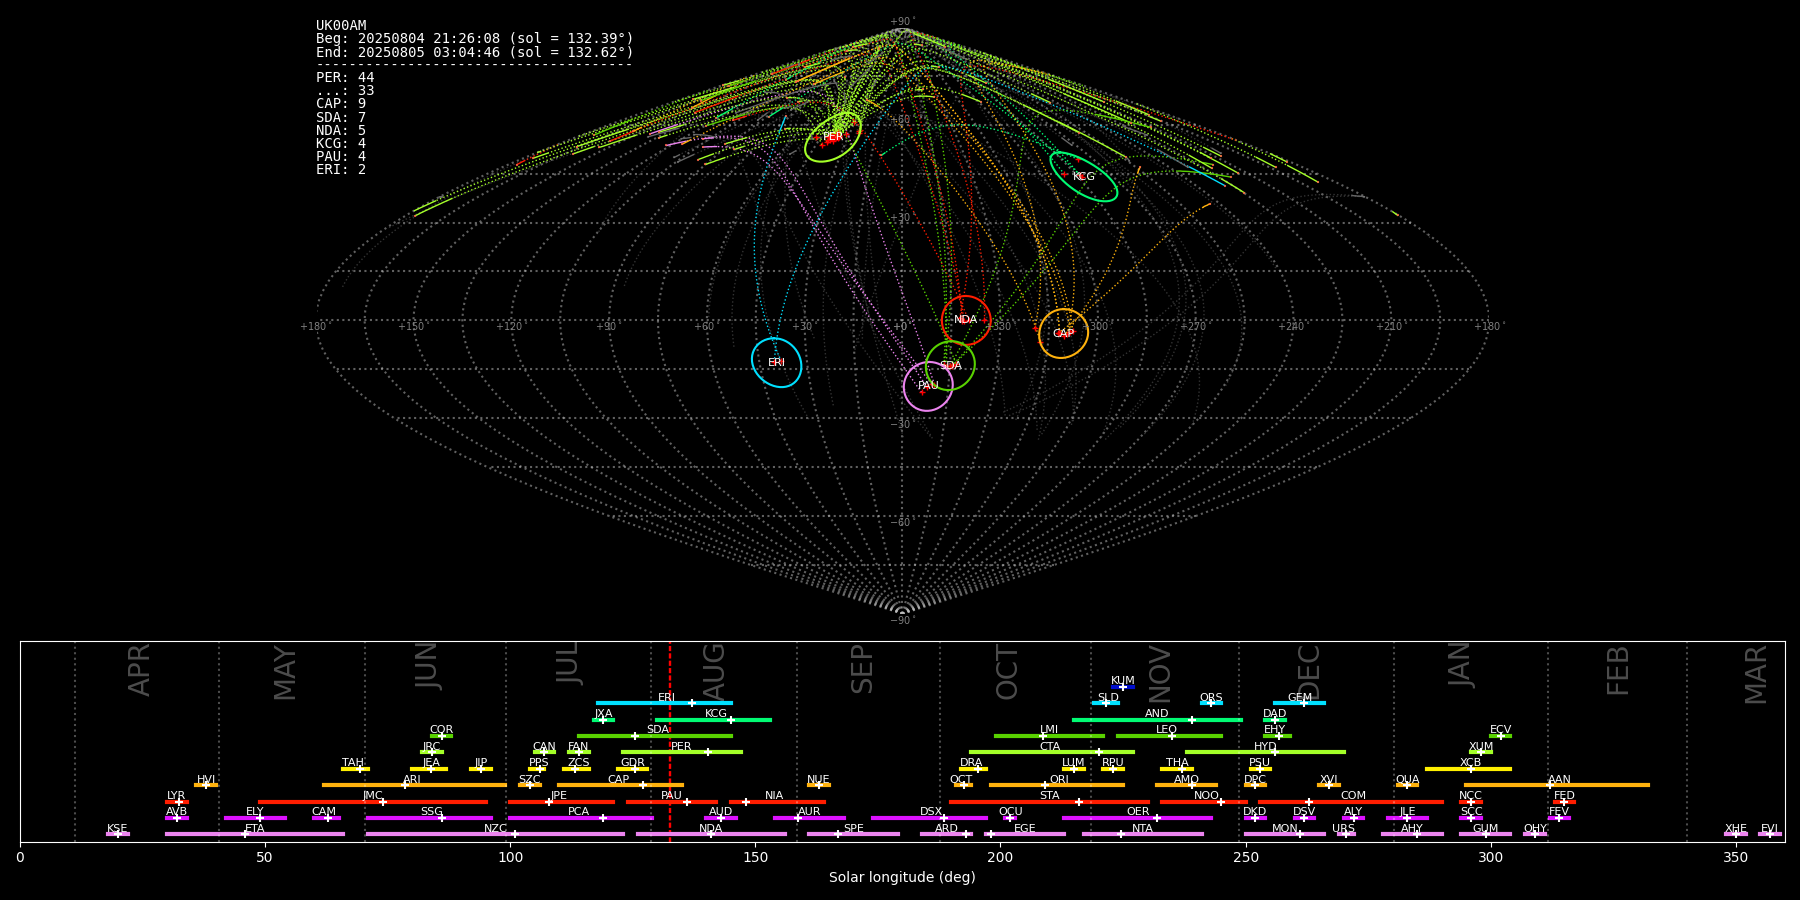
Task: Click the HYD shower bar in December
Action: tap(1265, 752)
